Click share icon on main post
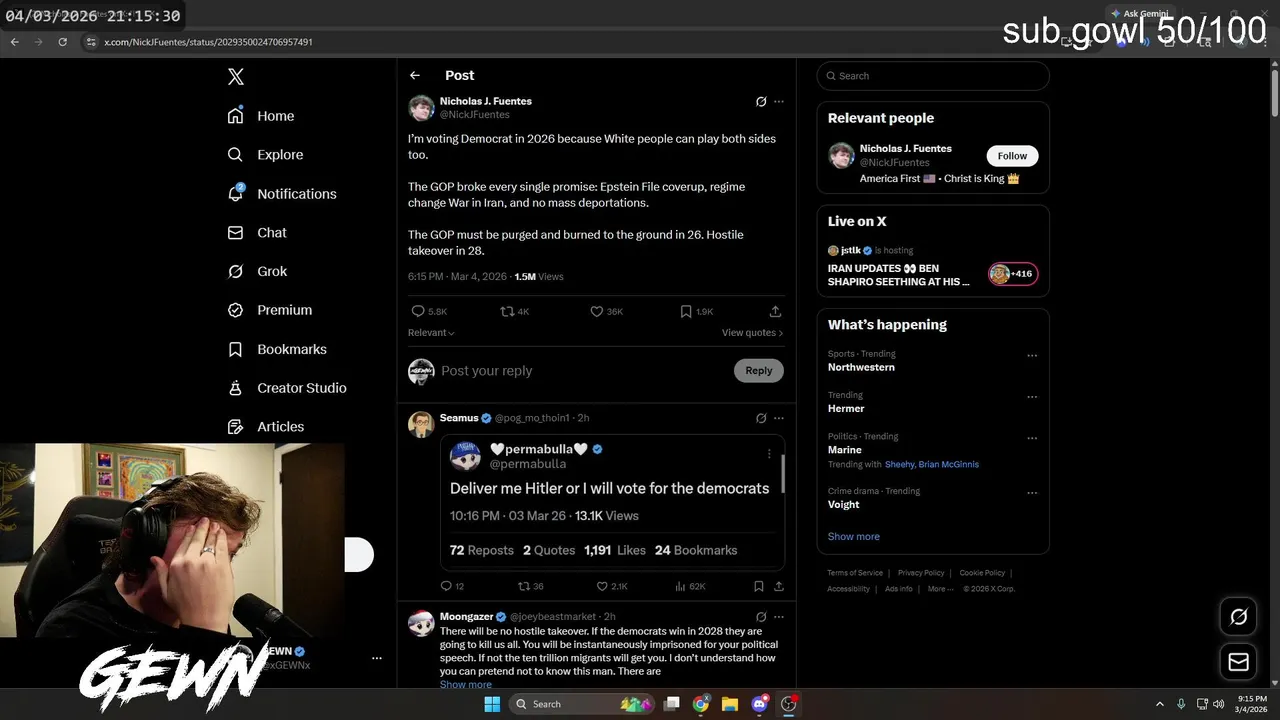1280x720 pixels. [775, 312]
